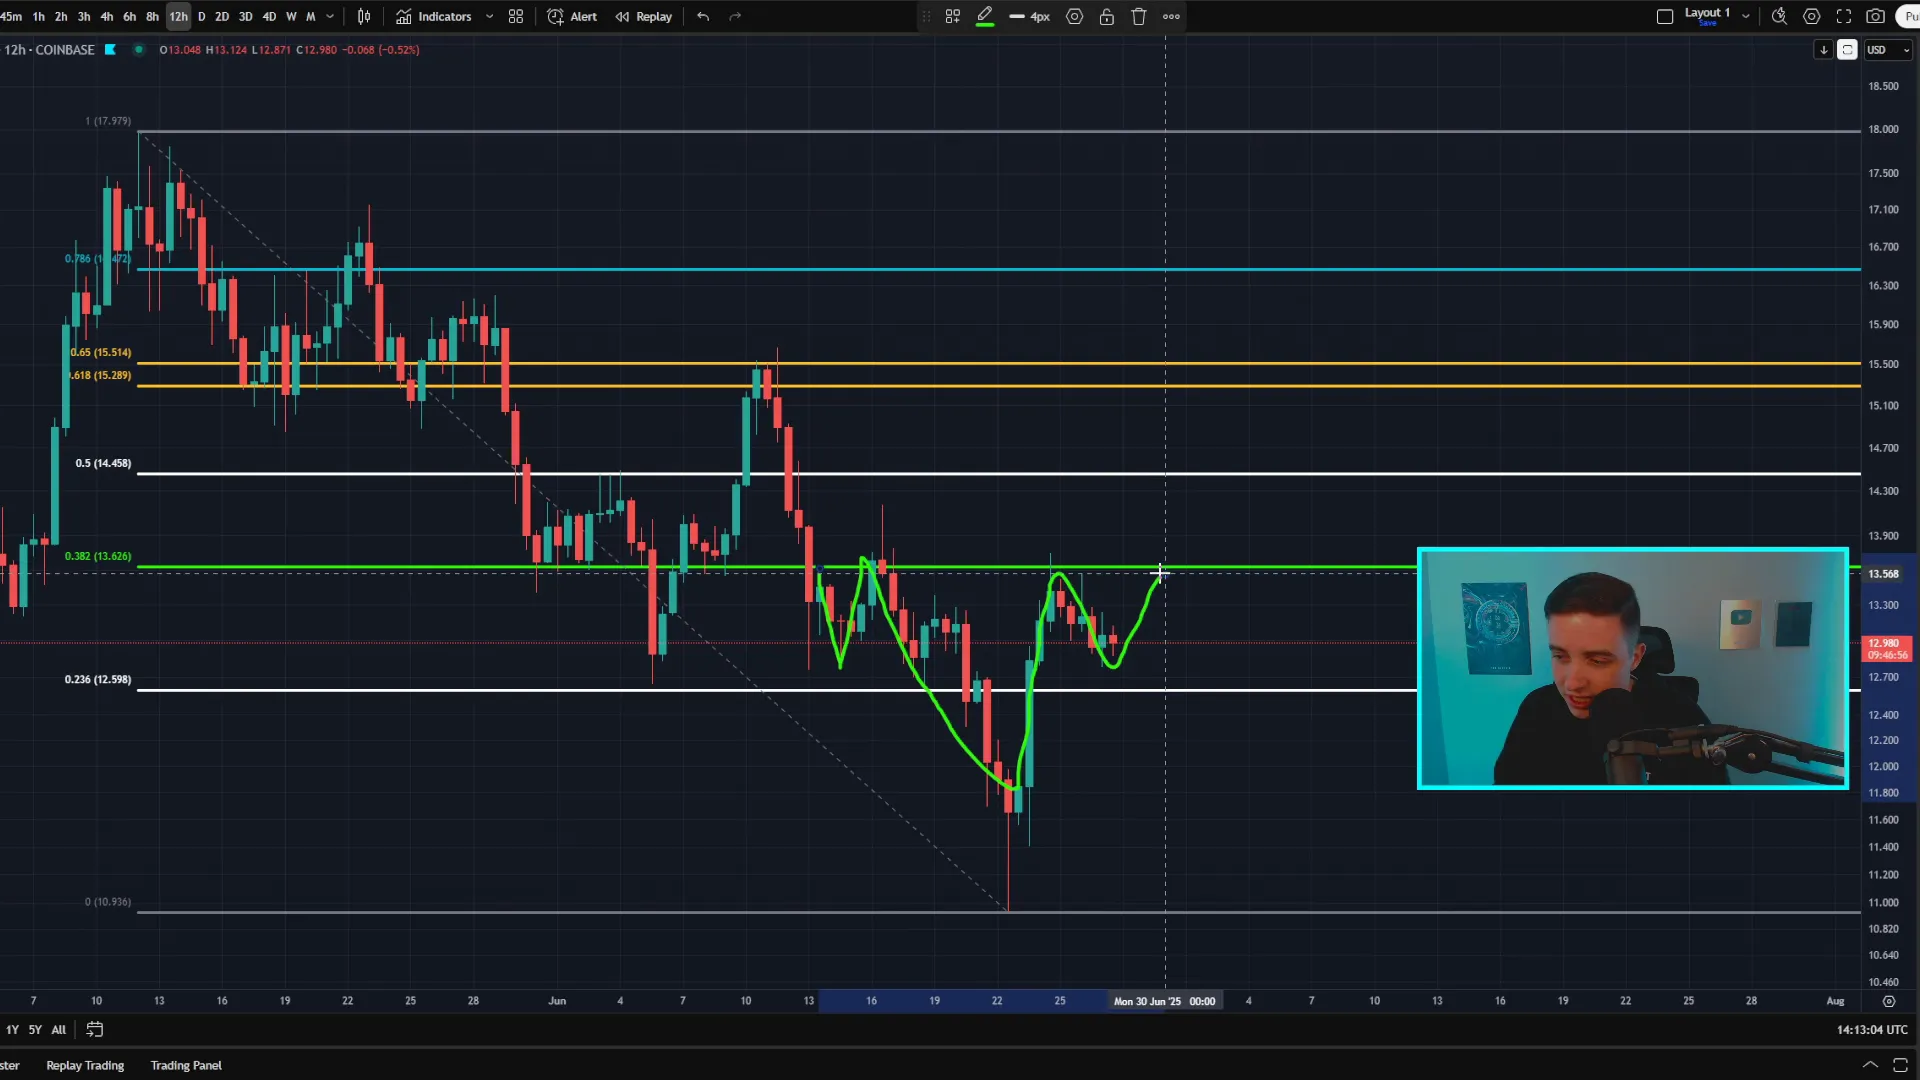Switch to the 1h timeframe

click(x=38, y=16)
